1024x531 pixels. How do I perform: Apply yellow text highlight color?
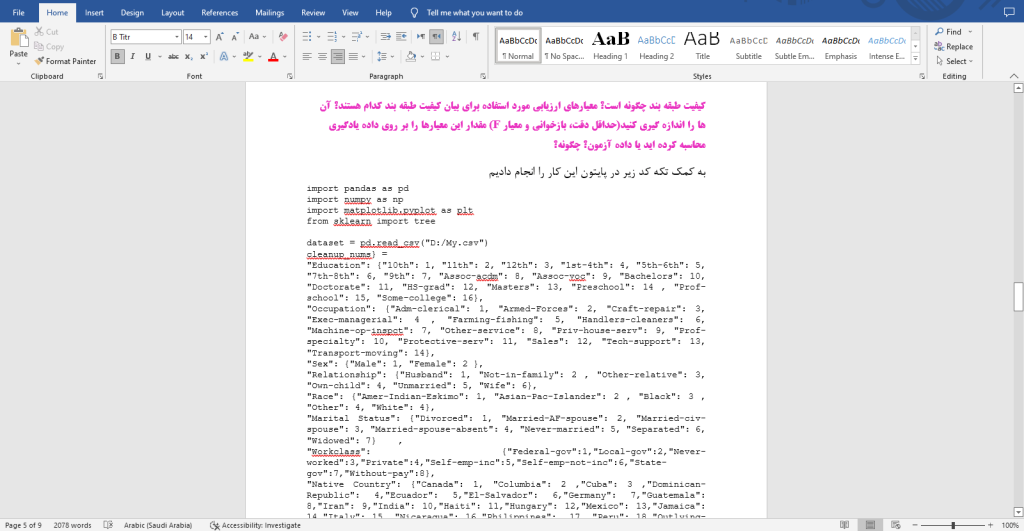click(248, 57)
